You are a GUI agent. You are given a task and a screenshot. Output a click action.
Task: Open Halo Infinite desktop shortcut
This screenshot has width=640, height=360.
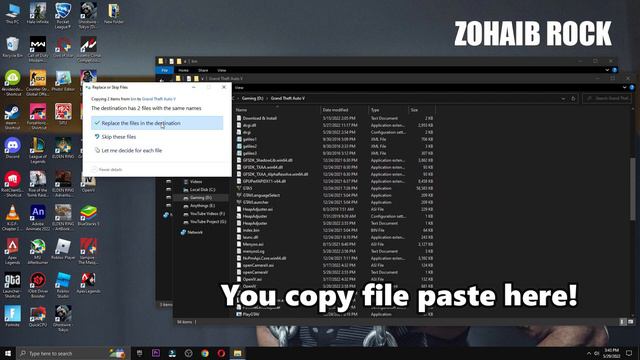[38, 14]
